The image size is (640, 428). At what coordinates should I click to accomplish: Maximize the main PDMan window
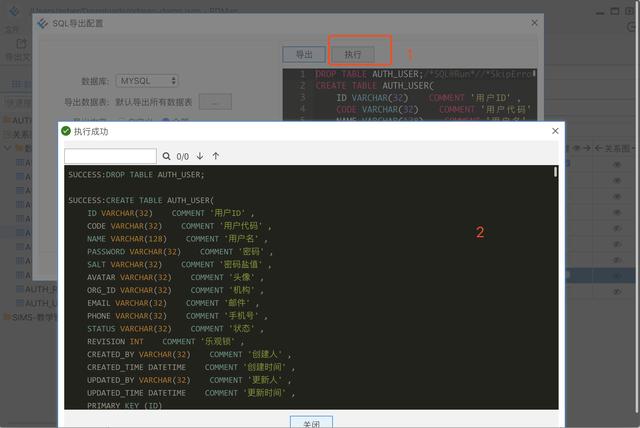[615, 11]
